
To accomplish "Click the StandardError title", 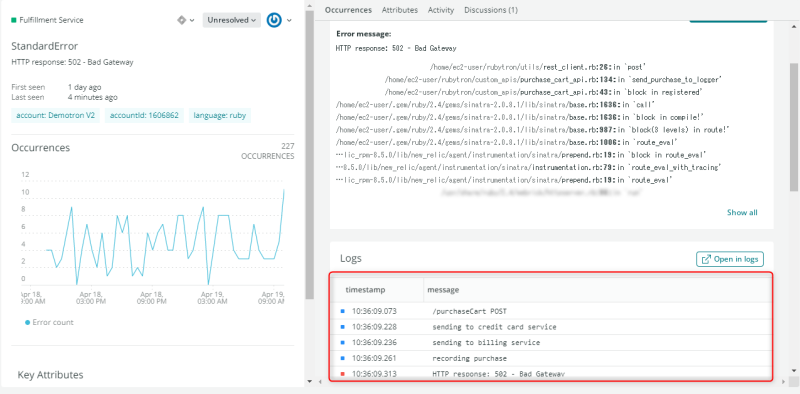I will (x=44, y=46).
